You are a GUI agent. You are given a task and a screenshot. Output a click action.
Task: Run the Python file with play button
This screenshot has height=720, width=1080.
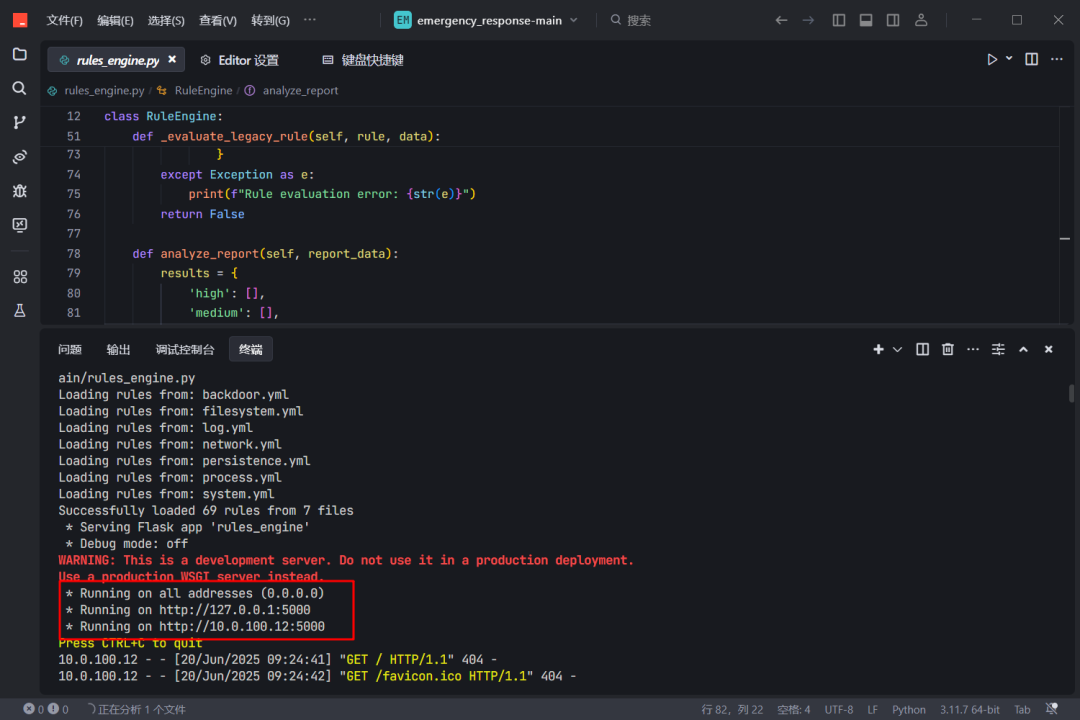[x=992, y=60]
